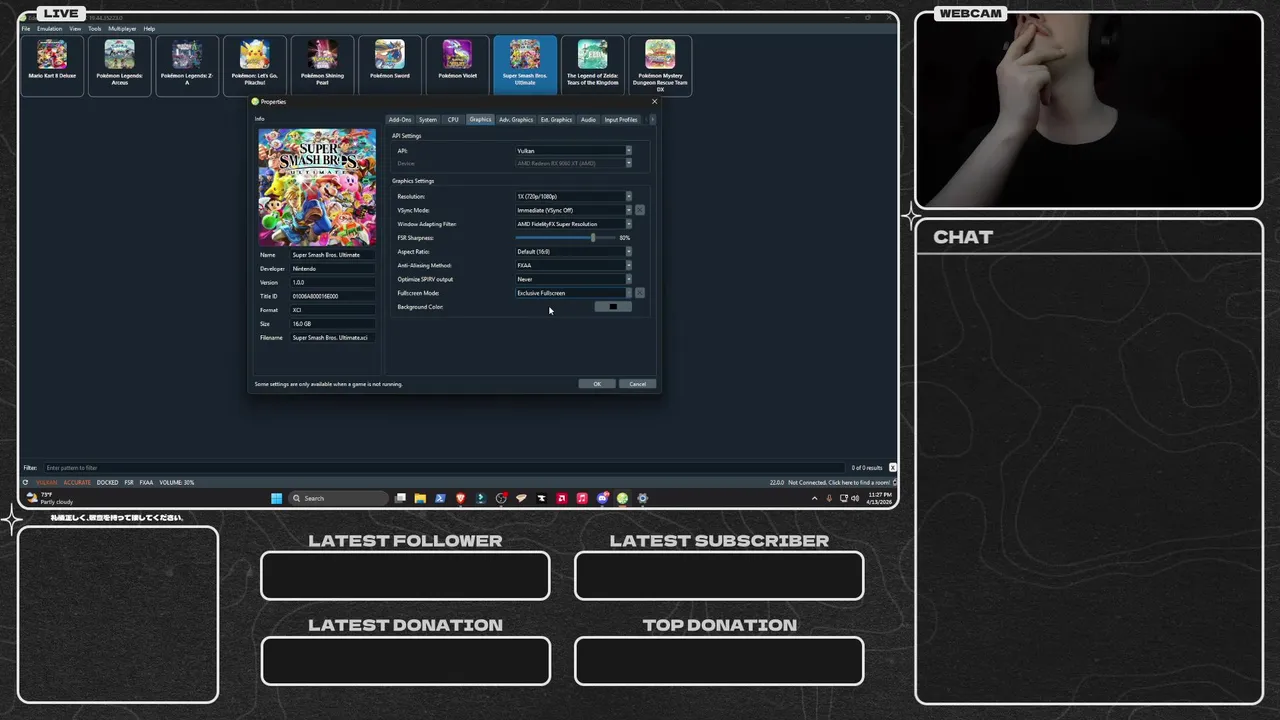The height and width of the screenshot is (720, 1280).
Task: Open the Help menu
Action: point(149,29)
